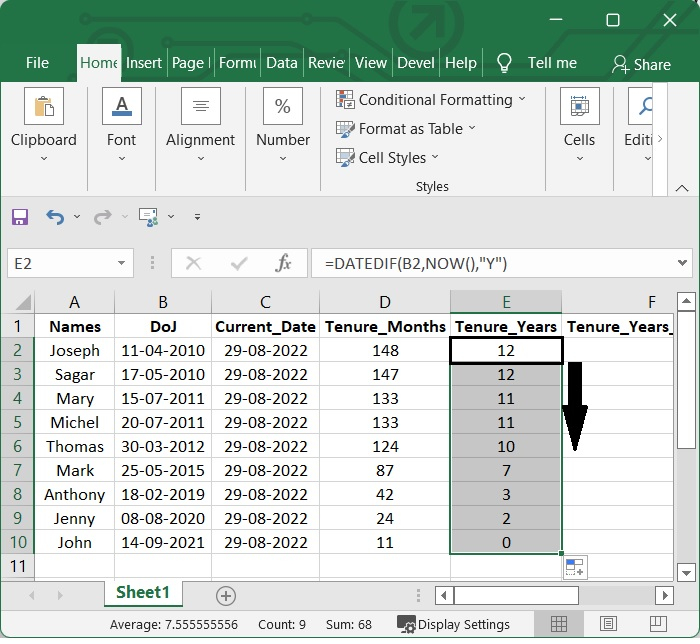Click the Undo arrow icon
700x644 pixels.
pos(55,217)
